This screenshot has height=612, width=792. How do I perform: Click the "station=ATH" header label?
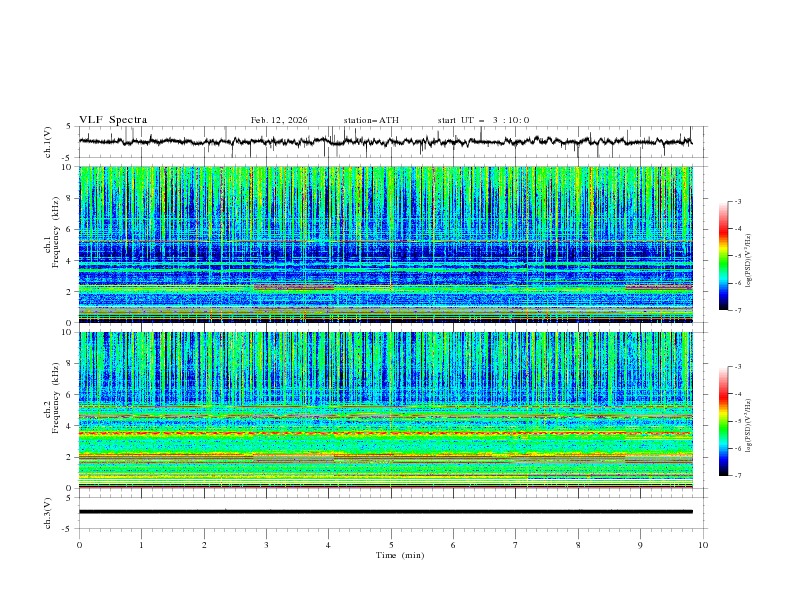pos(371,120)
